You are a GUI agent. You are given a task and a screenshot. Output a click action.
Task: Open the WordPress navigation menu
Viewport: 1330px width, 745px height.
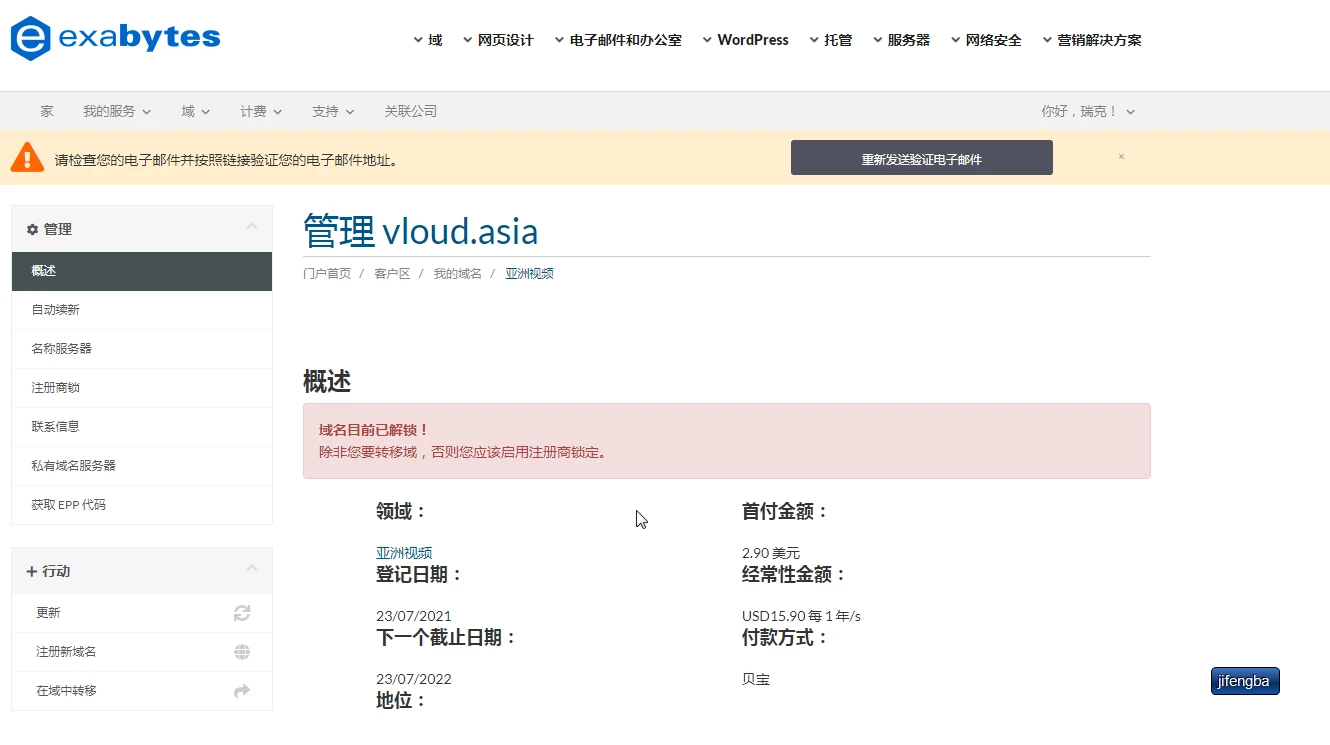pos(745,40)
